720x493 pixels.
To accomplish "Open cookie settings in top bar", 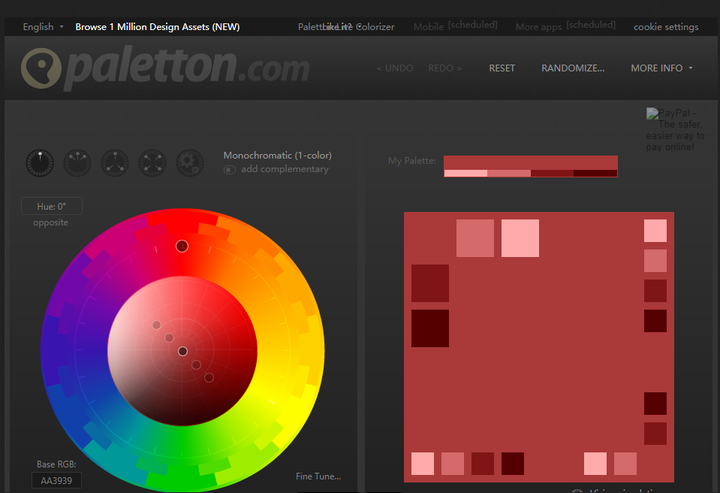I will click(666, 27).
